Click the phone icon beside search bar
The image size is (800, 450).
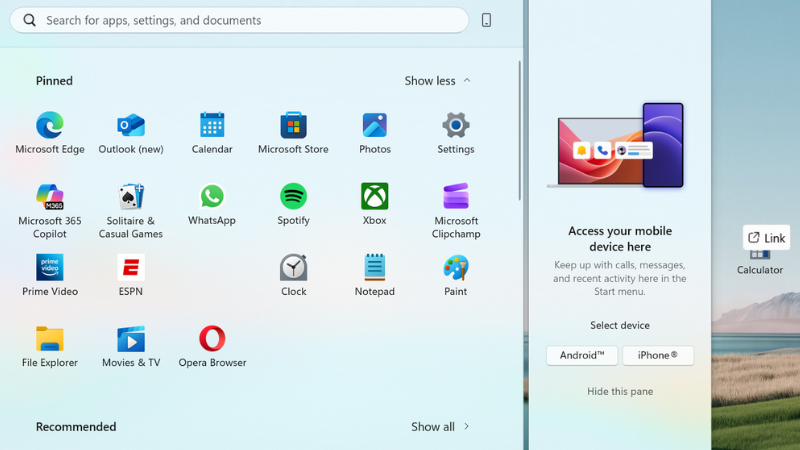pos(486,20)
